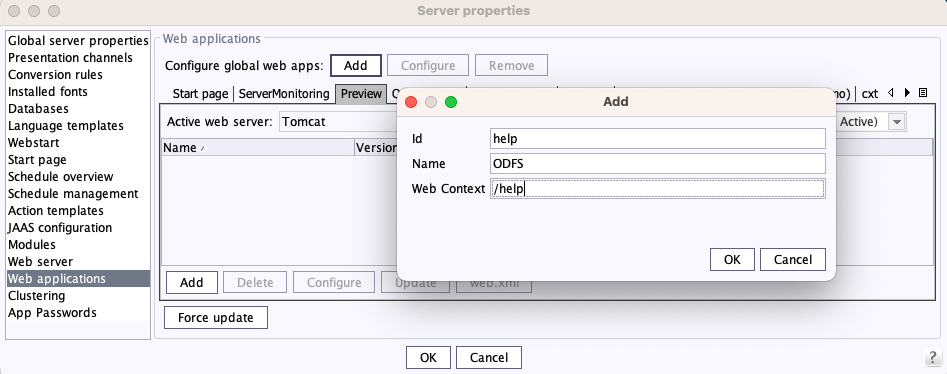Open the tab list icon
Image resolution: width=947 pixels, height=374 pixels.
coord(922,93)
